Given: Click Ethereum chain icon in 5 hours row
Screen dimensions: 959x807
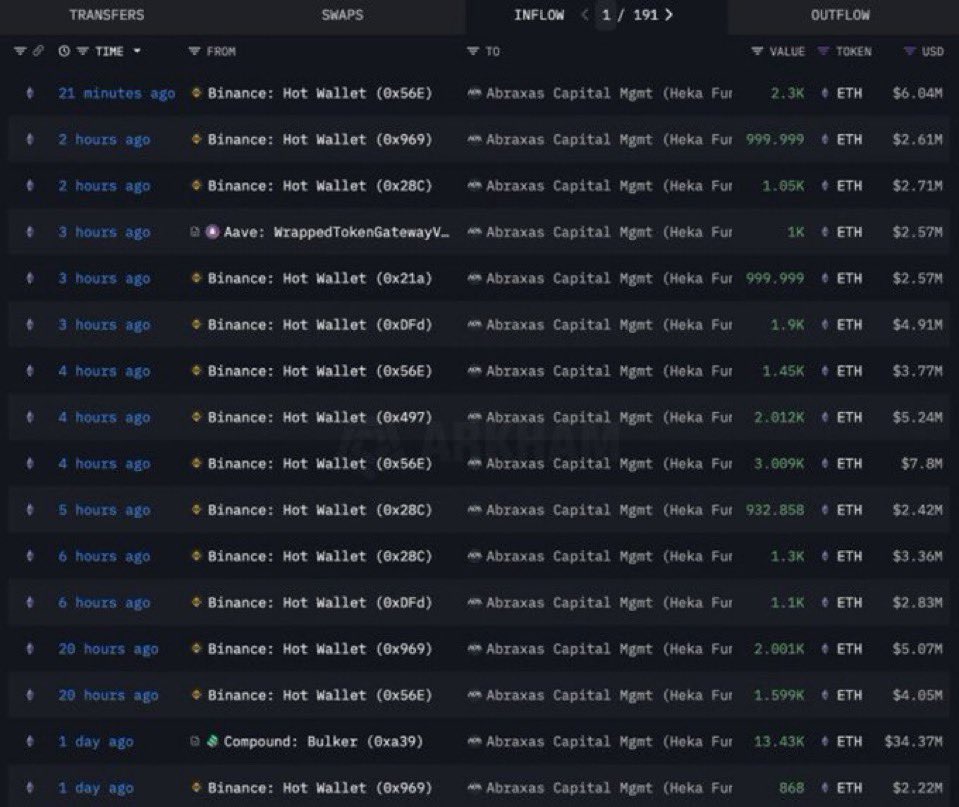Looking at the screenshot, I should (30, 510).
